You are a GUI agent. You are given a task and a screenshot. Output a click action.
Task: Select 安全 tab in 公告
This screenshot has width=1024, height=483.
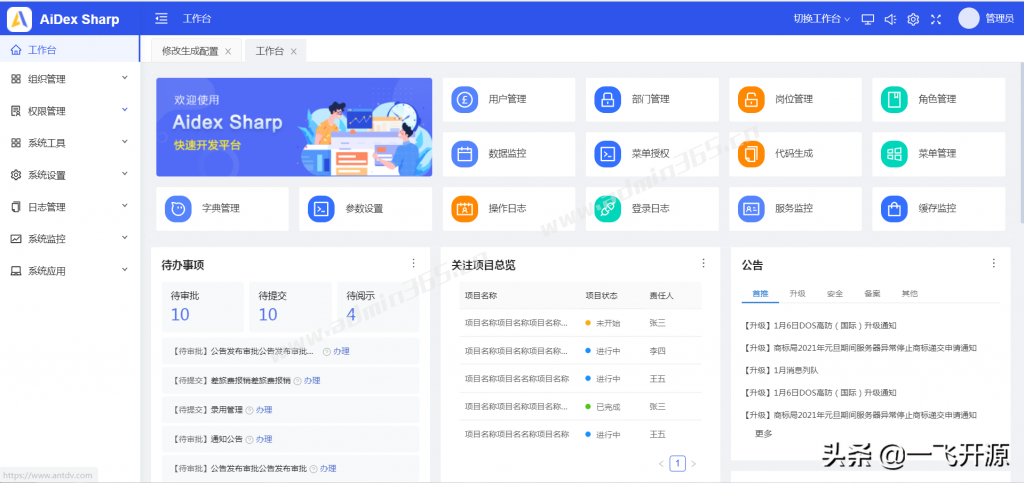835,294
